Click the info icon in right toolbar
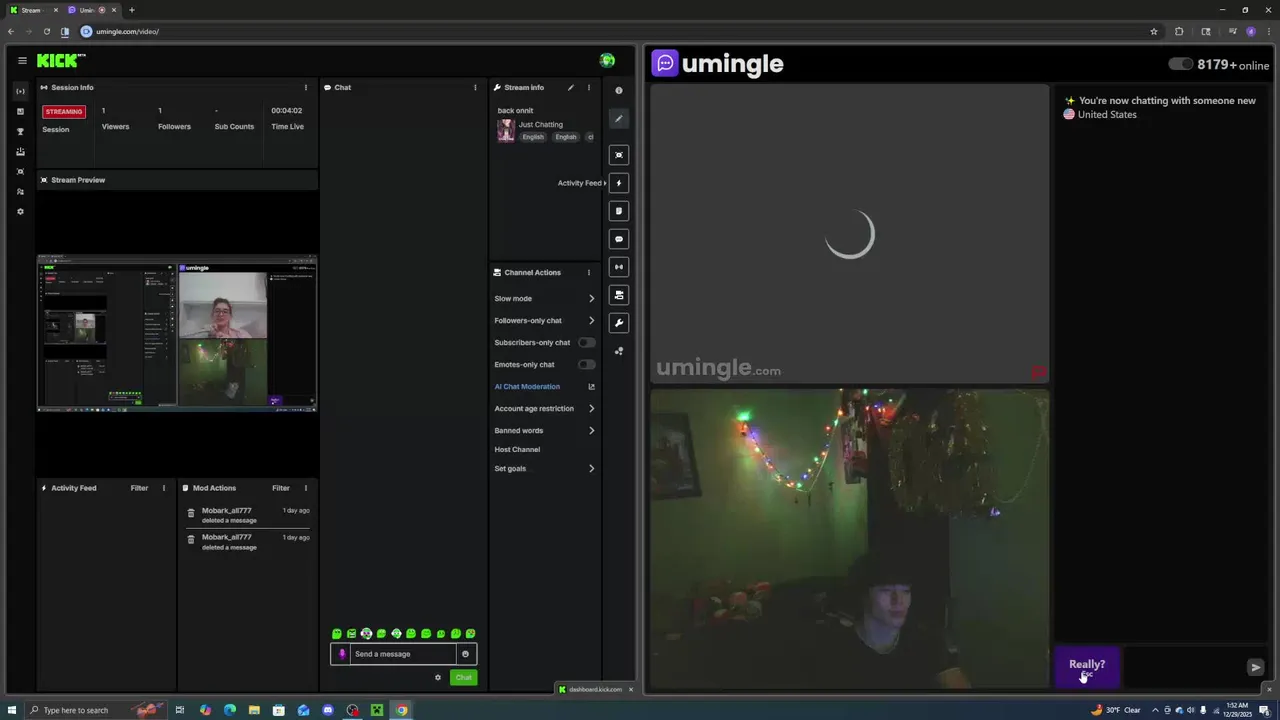Viewport: 1280px width, 720px height. coord(619,90)
